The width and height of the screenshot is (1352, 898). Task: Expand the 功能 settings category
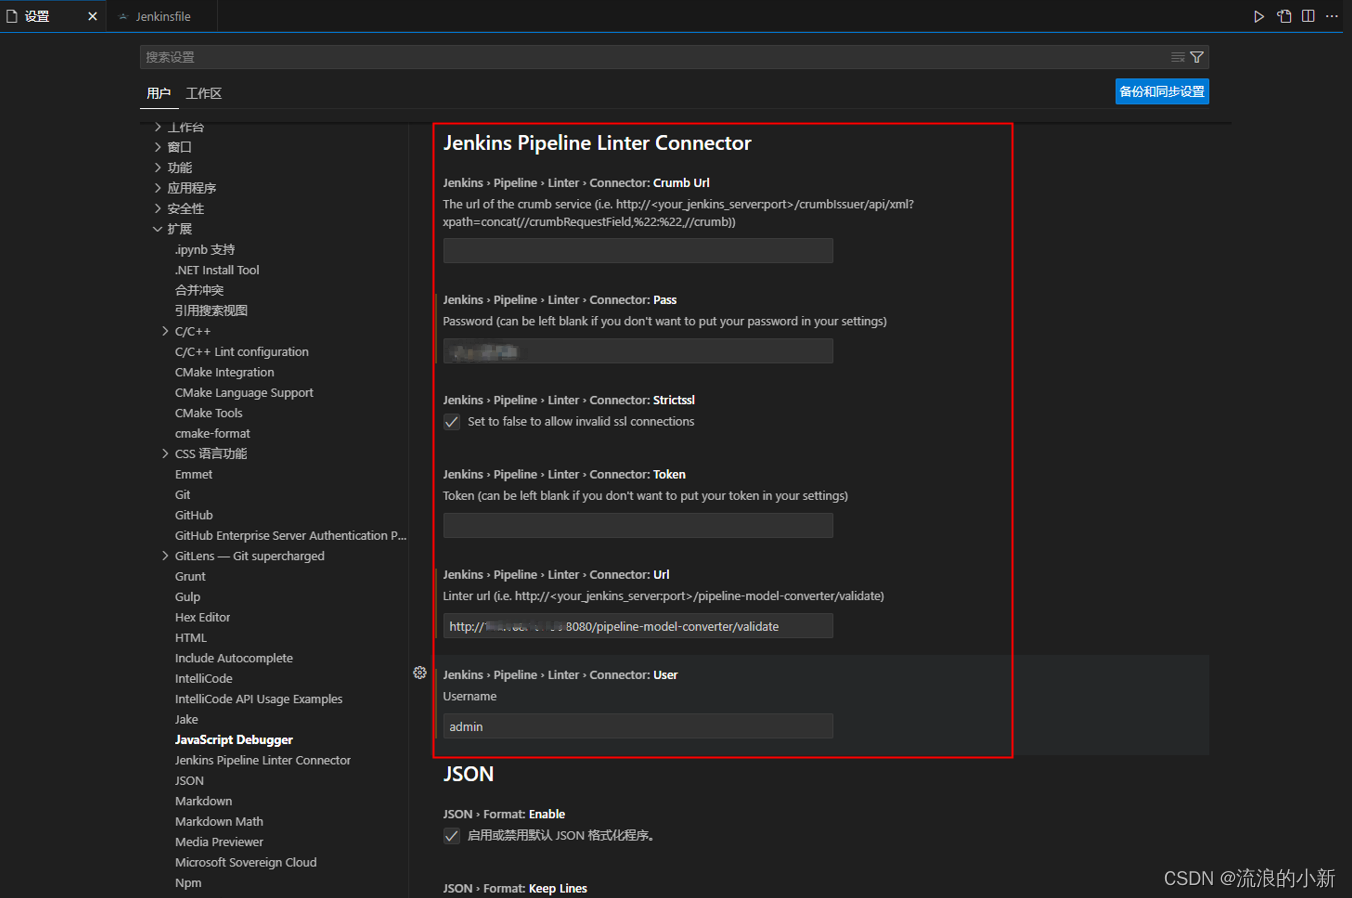point(158,167)
